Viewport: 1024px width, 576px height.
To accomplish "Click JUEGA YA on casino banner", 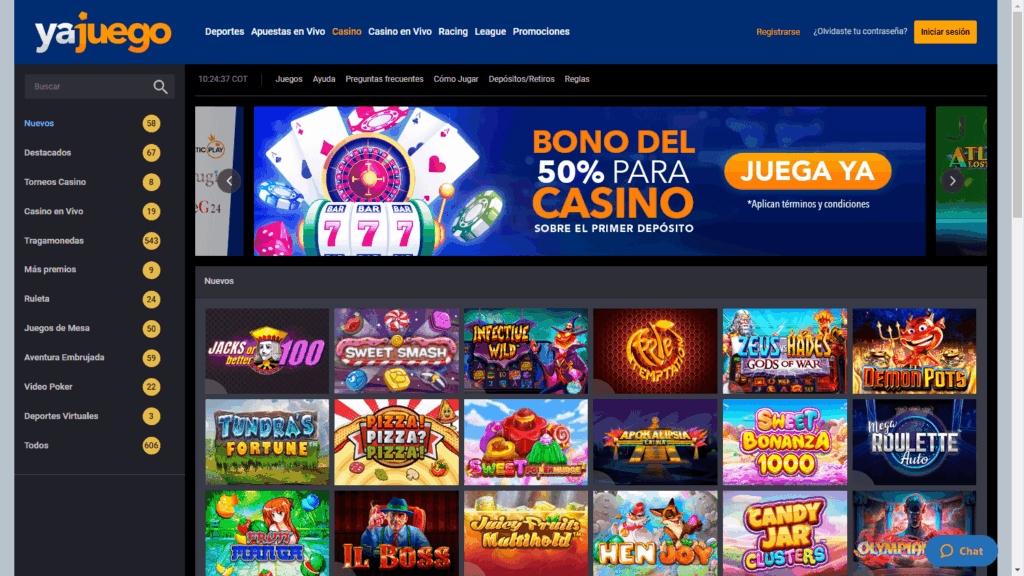I will pos(807,171).
